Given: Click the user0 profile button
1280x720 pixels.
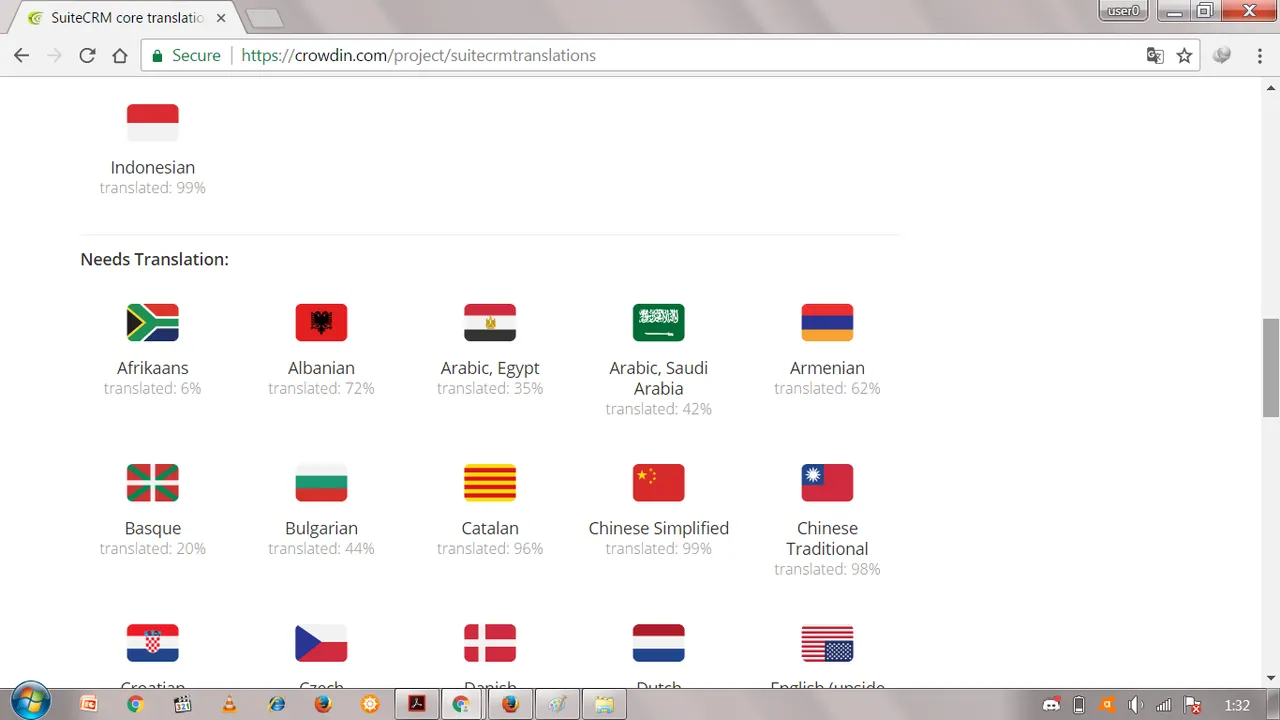Looking at the screenshot, I should [x=1123, y=11].
